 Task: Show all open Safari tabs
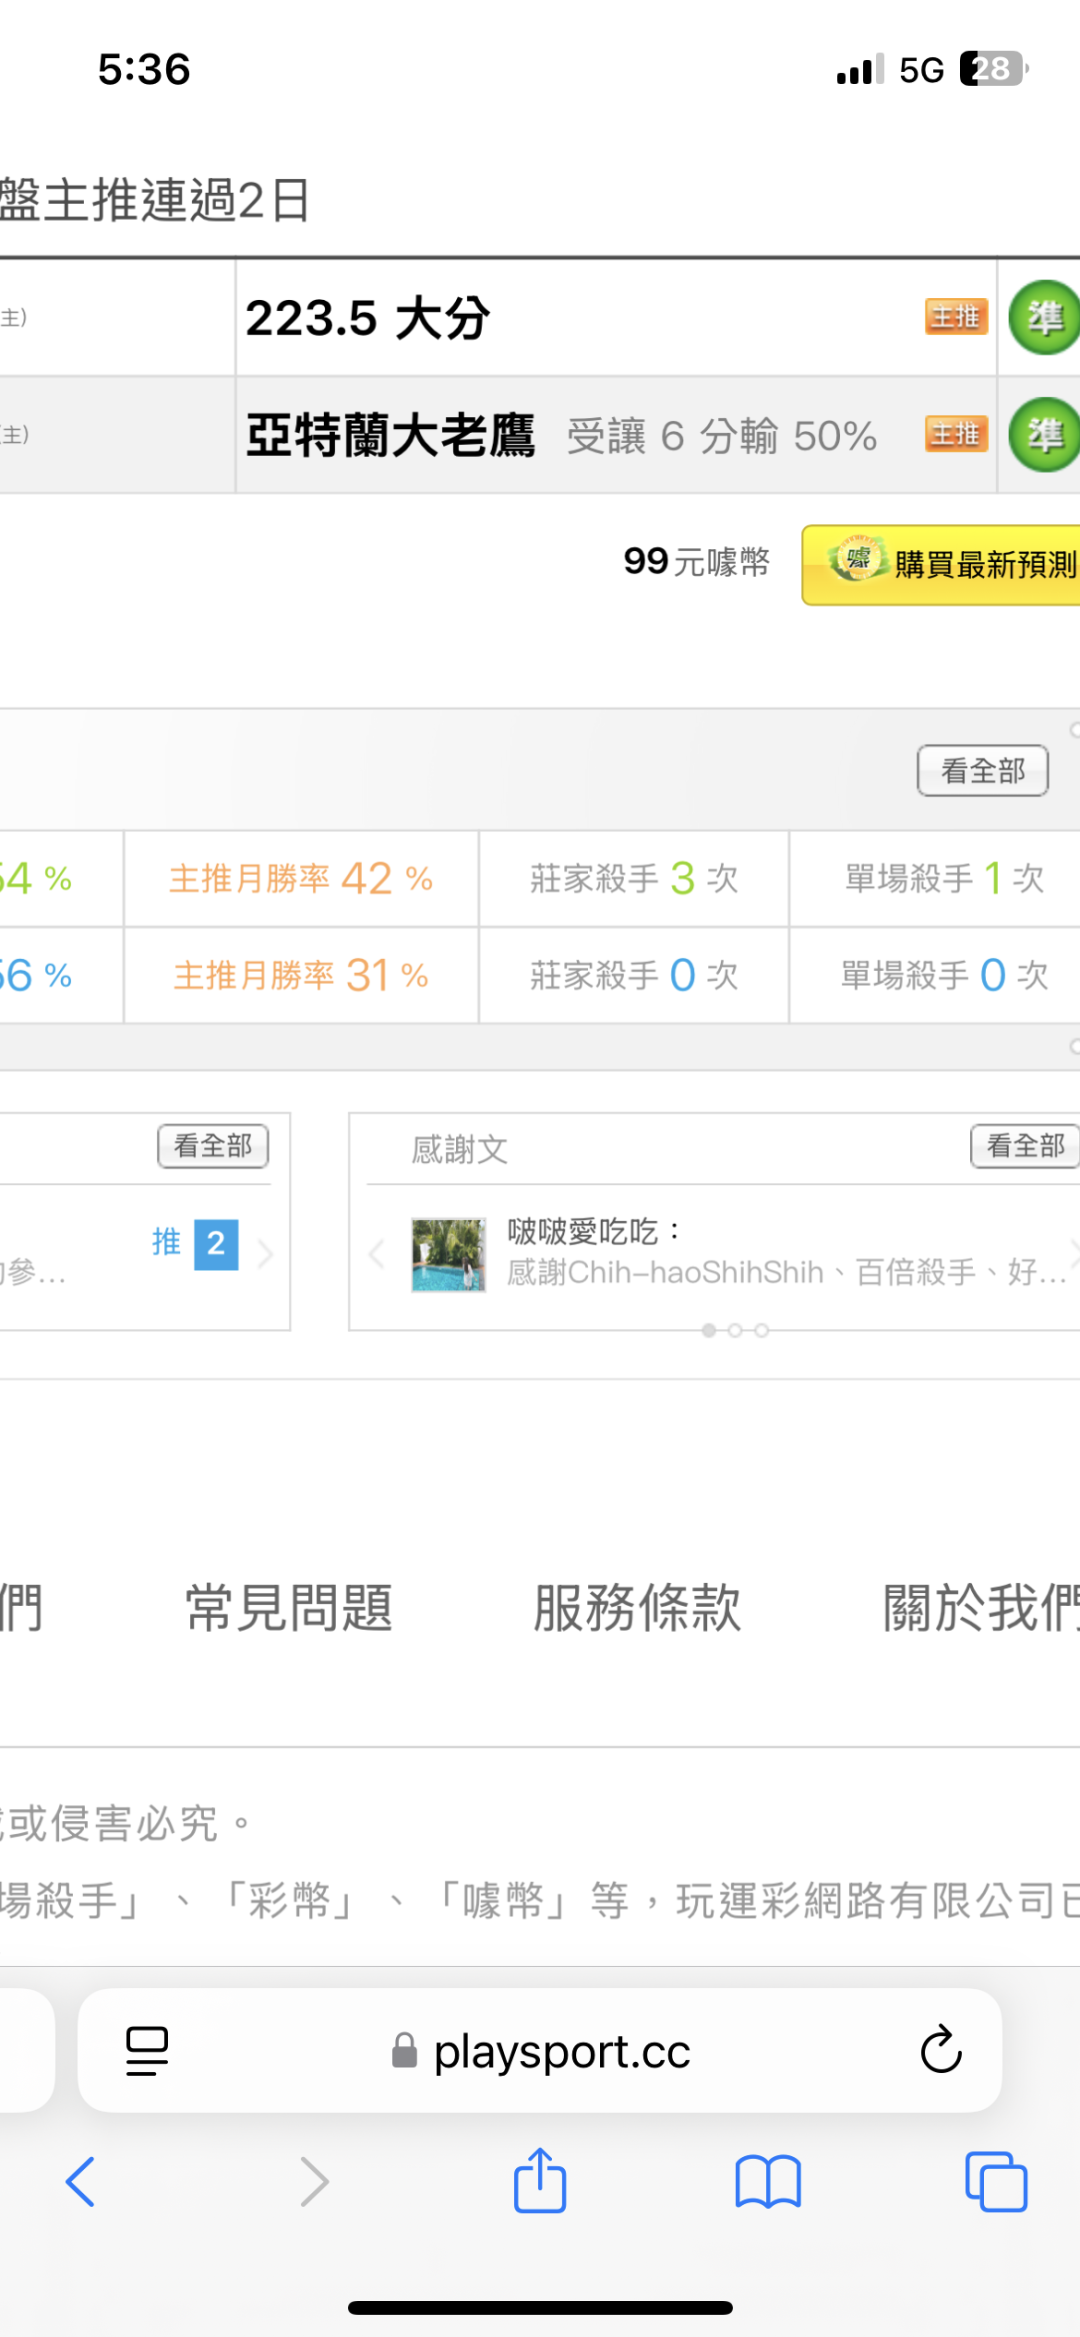pyautogui.click(x=996, y=2181)
